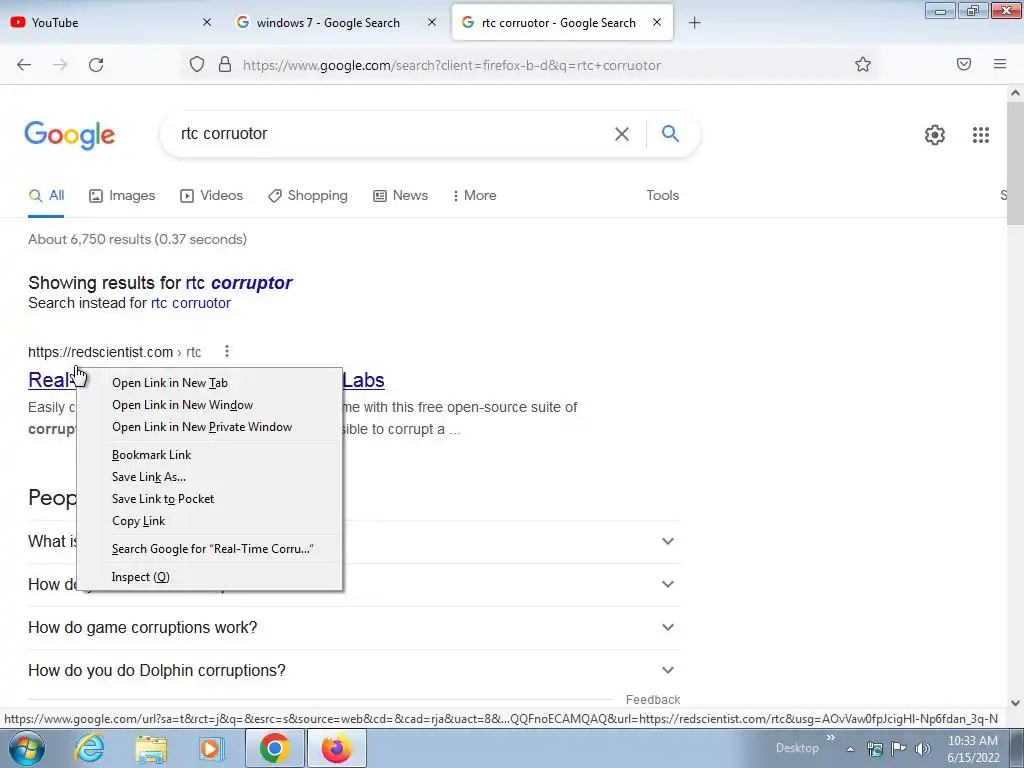Choose Search Google for "Real-Time Corru..."
Image resolution: width=1024 pixels, height=768 pixels.
(x=210, y=549)
